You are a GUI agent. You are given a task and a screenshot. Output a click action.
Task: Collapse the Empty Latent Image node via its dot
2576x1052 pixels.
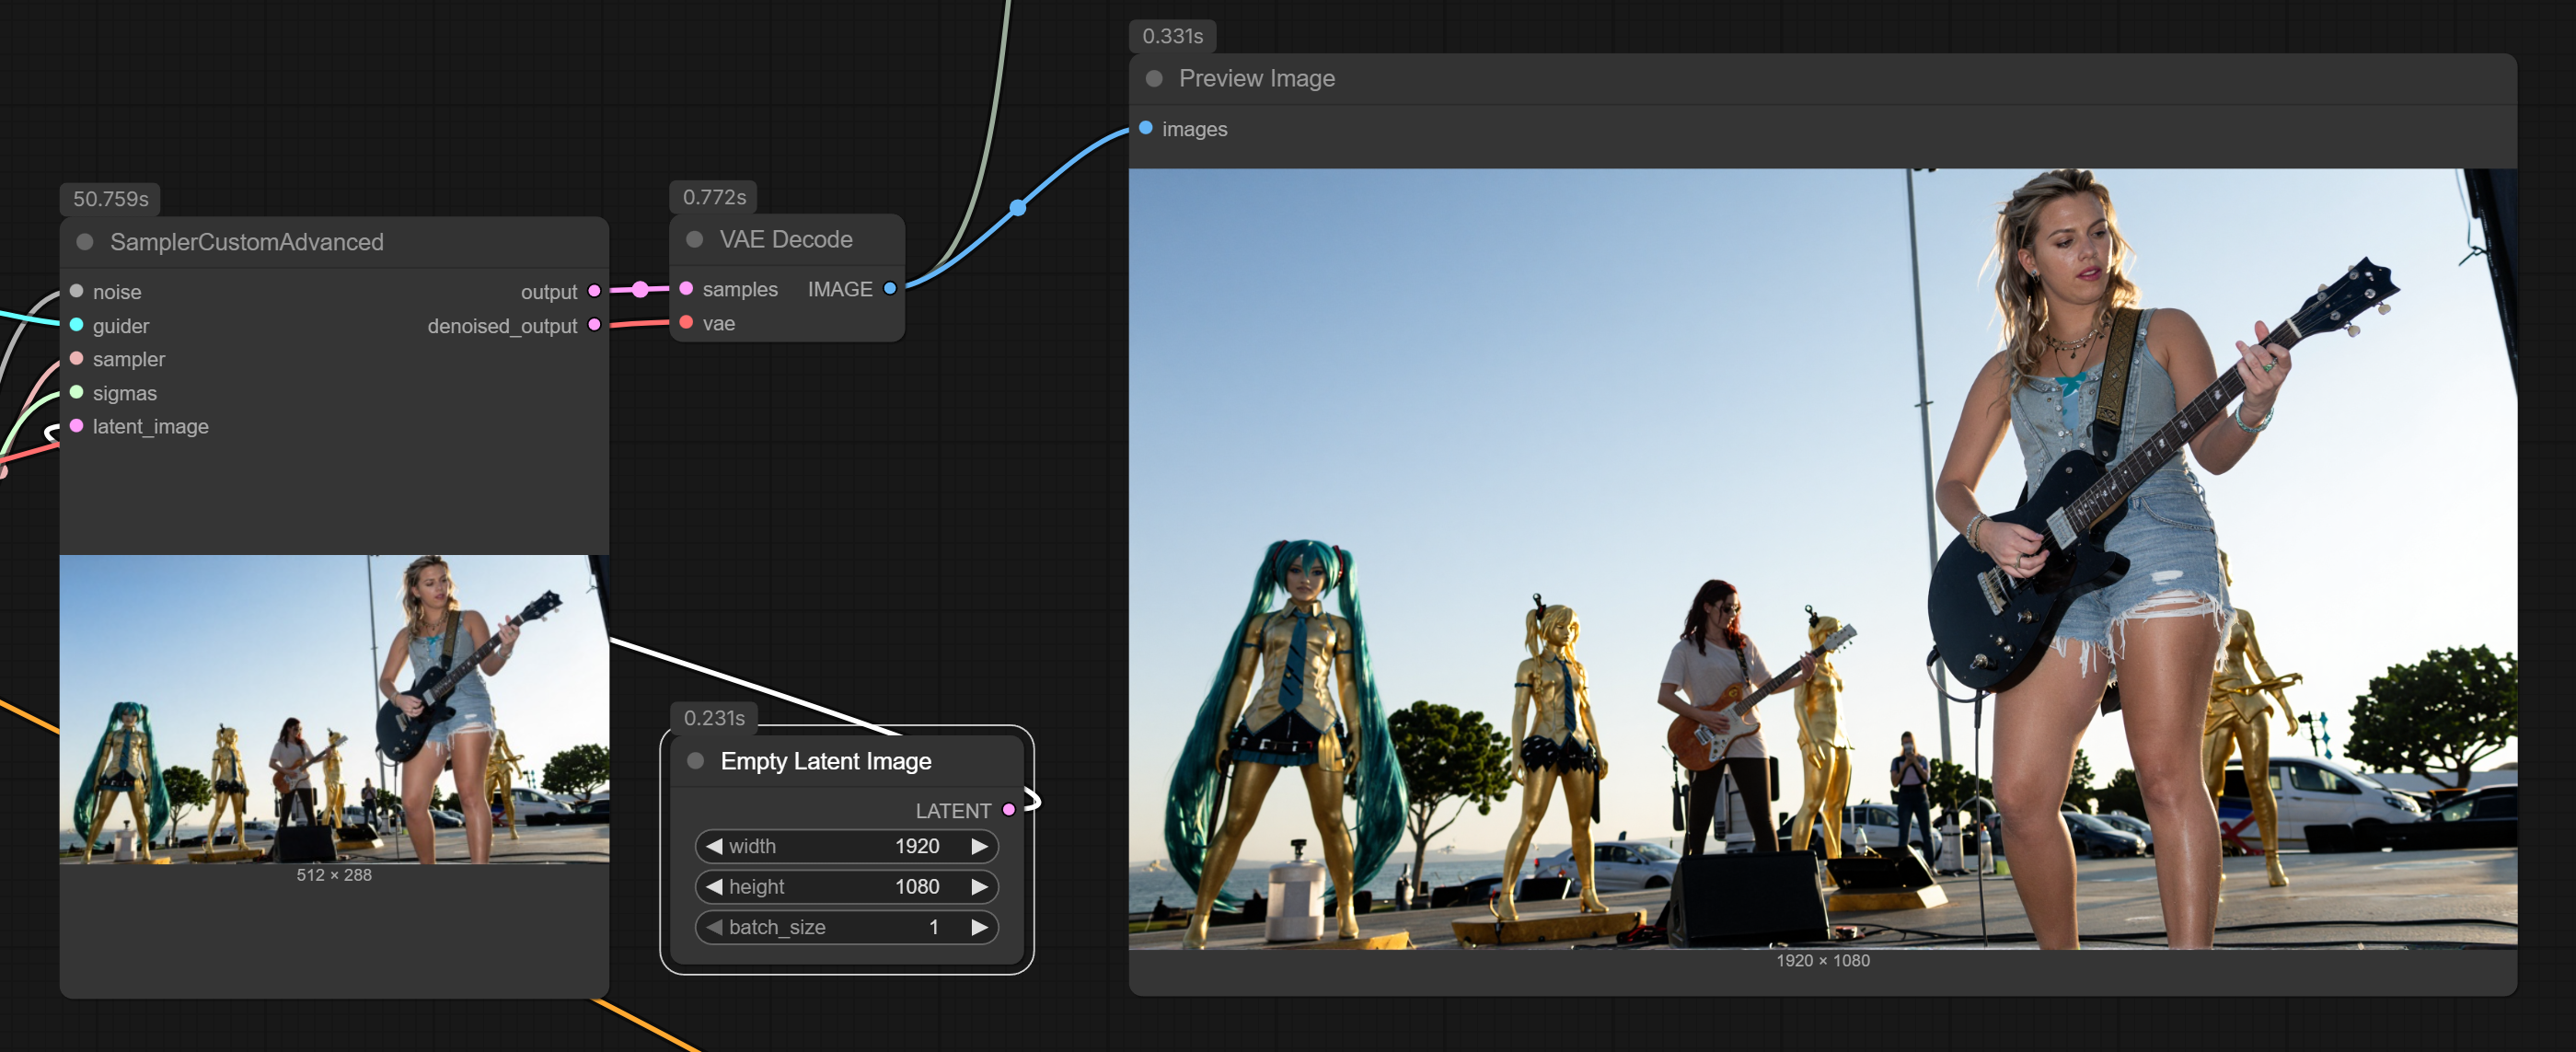[695, 761]
